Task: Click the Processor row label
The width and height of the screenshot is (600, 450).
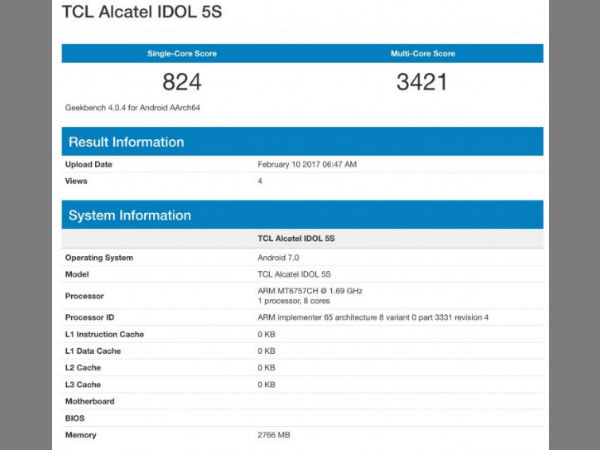Action: 85,296
